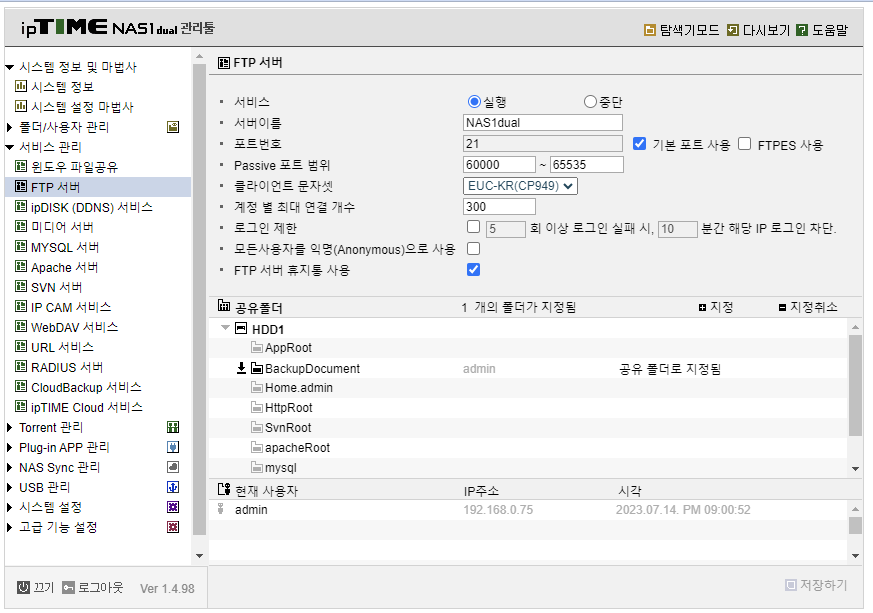Open CloudBackup 서비스 menu item

click(x=86, y=387)
